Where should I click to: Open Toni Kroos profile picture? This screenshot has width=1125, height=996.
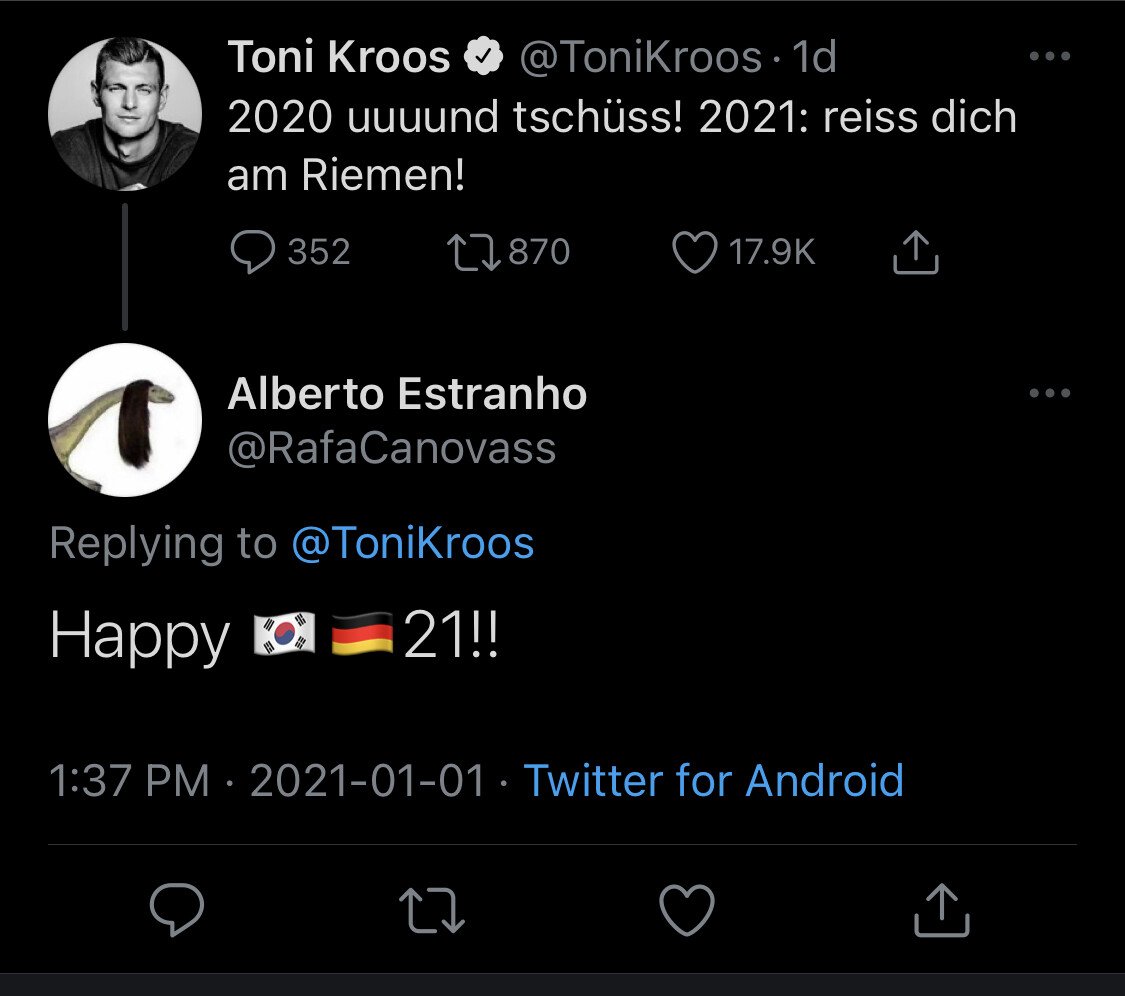point(125,114)
